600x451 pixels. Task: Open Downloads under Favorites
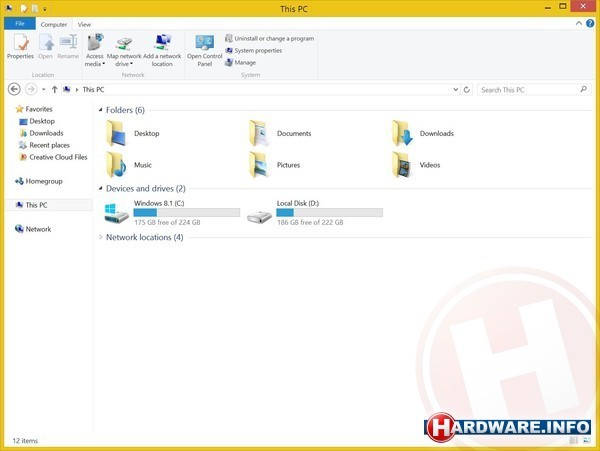coord(41,133)
